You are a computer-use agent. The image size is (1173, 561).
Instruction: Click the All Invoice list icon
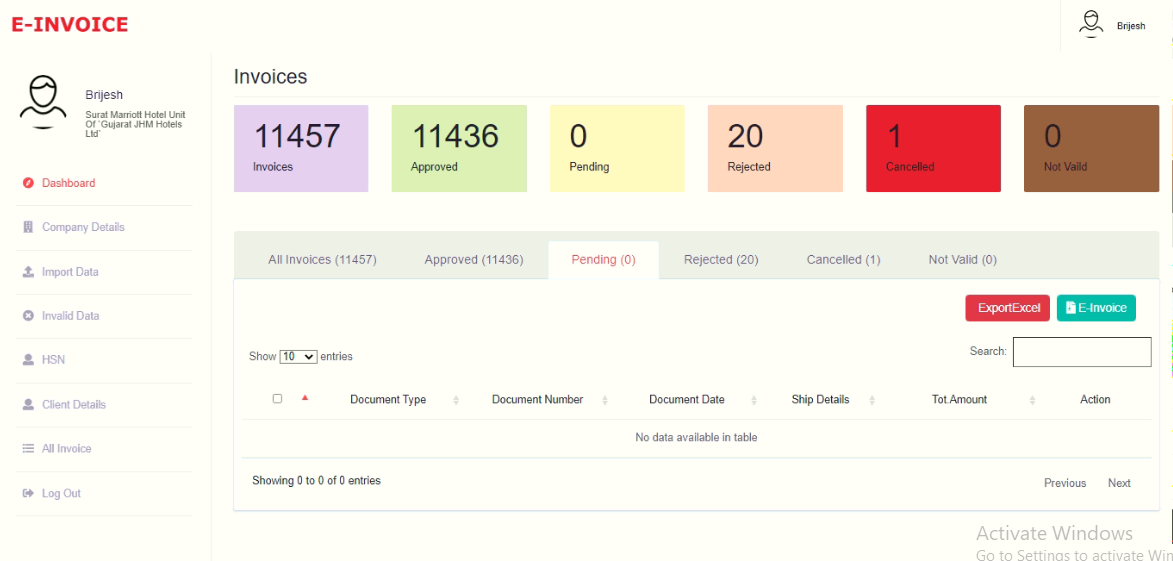[28, 449]
